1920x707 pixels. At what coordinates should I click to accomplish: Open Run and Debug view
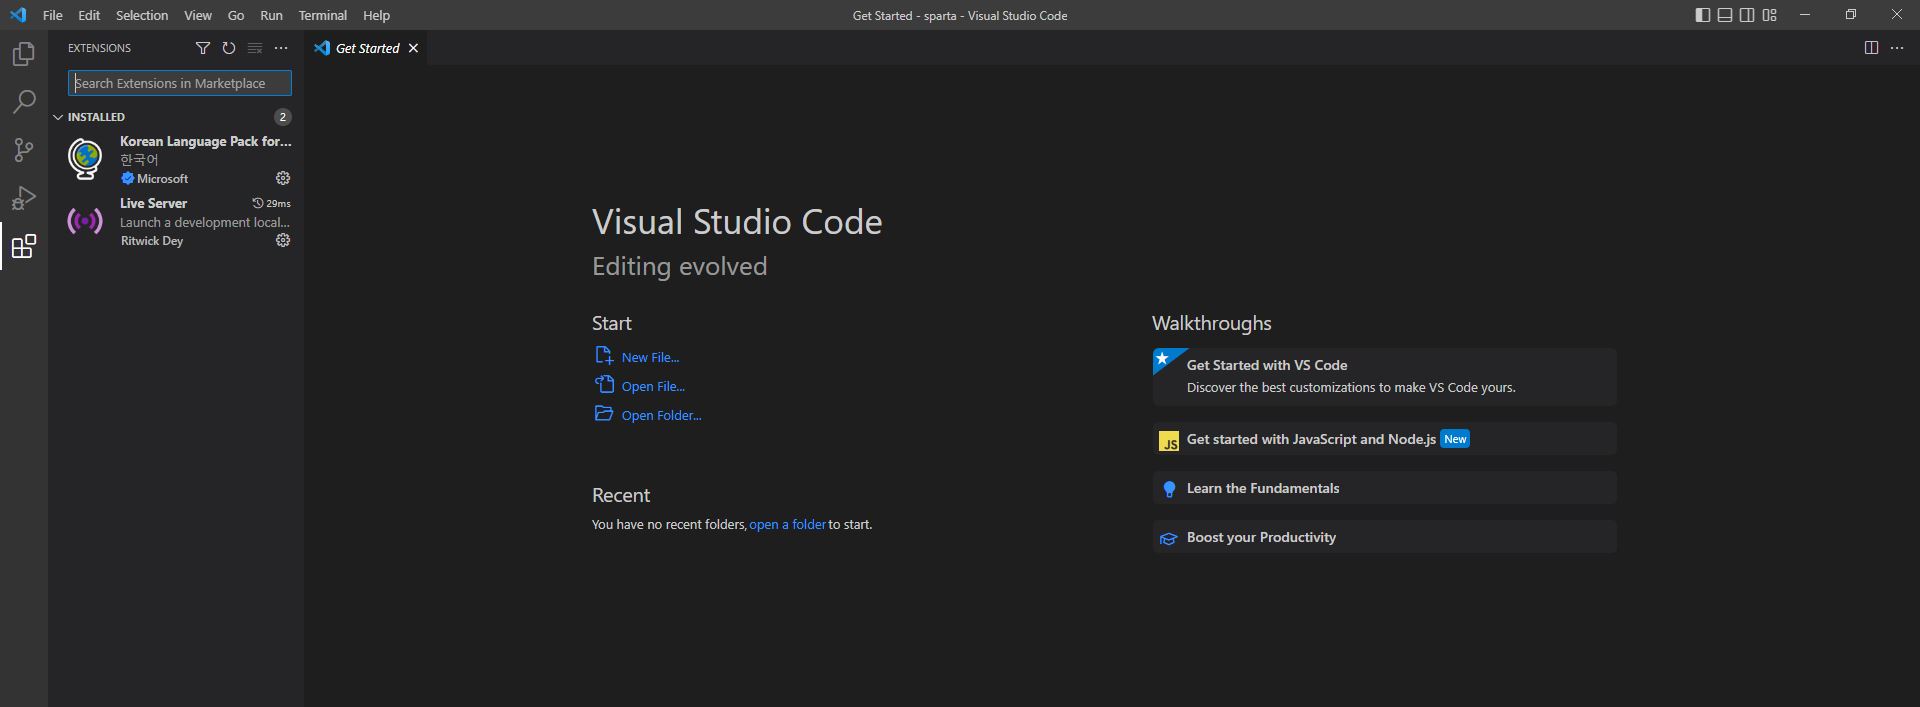(24, 198)
